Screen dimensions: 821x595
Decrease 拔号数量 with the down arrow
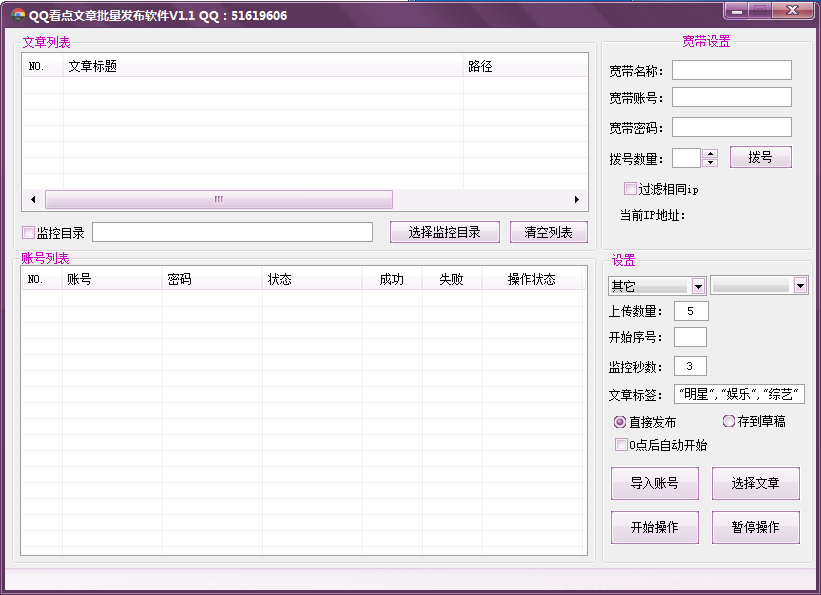click(711, 162)
